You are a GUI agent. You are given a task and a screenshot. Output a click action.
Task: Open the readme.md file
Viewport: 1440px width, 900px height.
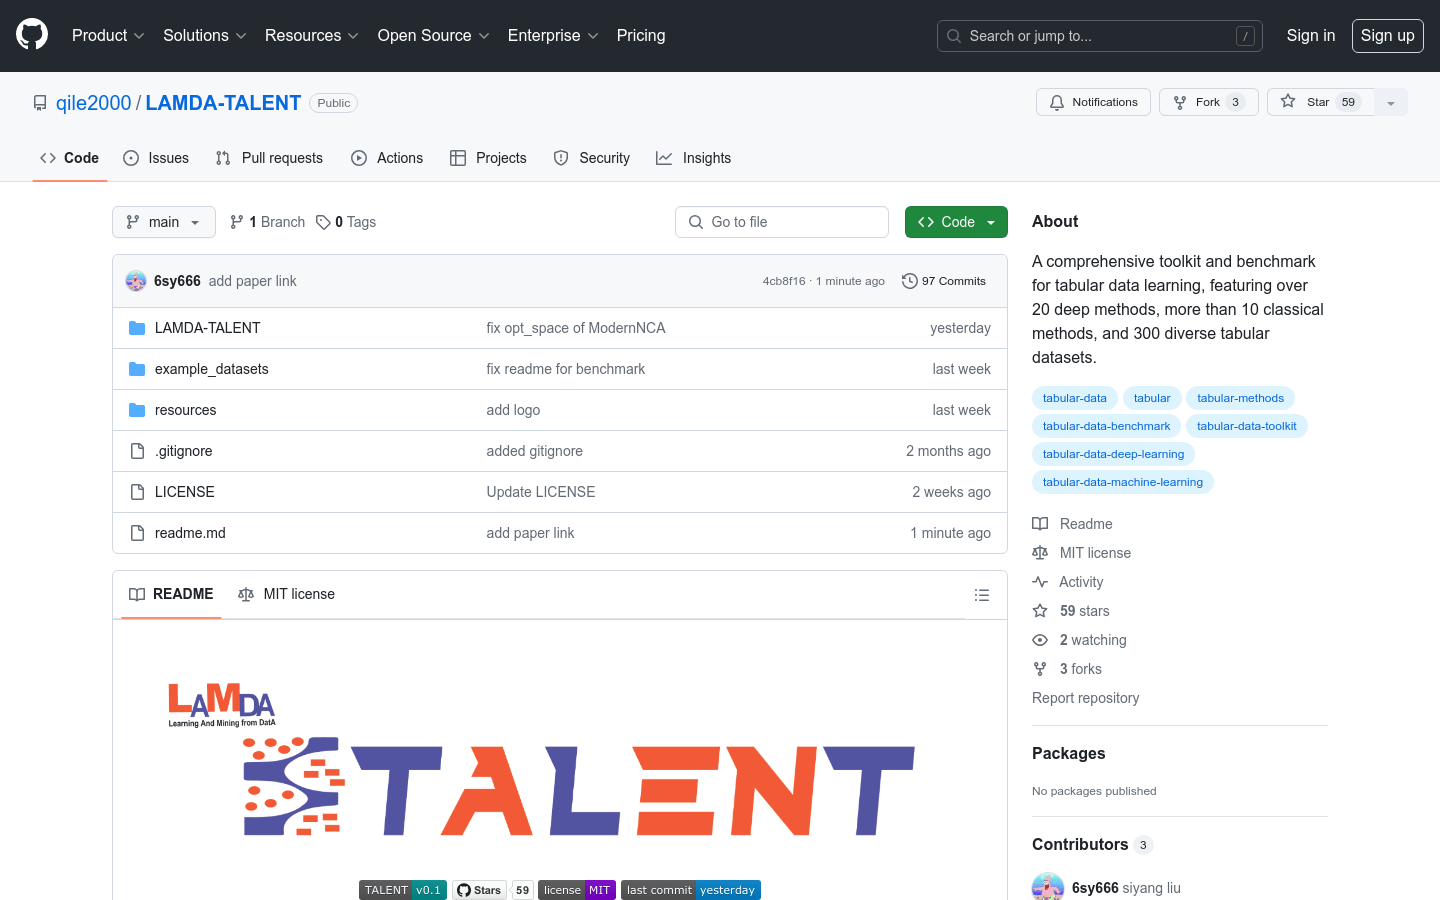[x=190, y=533]
